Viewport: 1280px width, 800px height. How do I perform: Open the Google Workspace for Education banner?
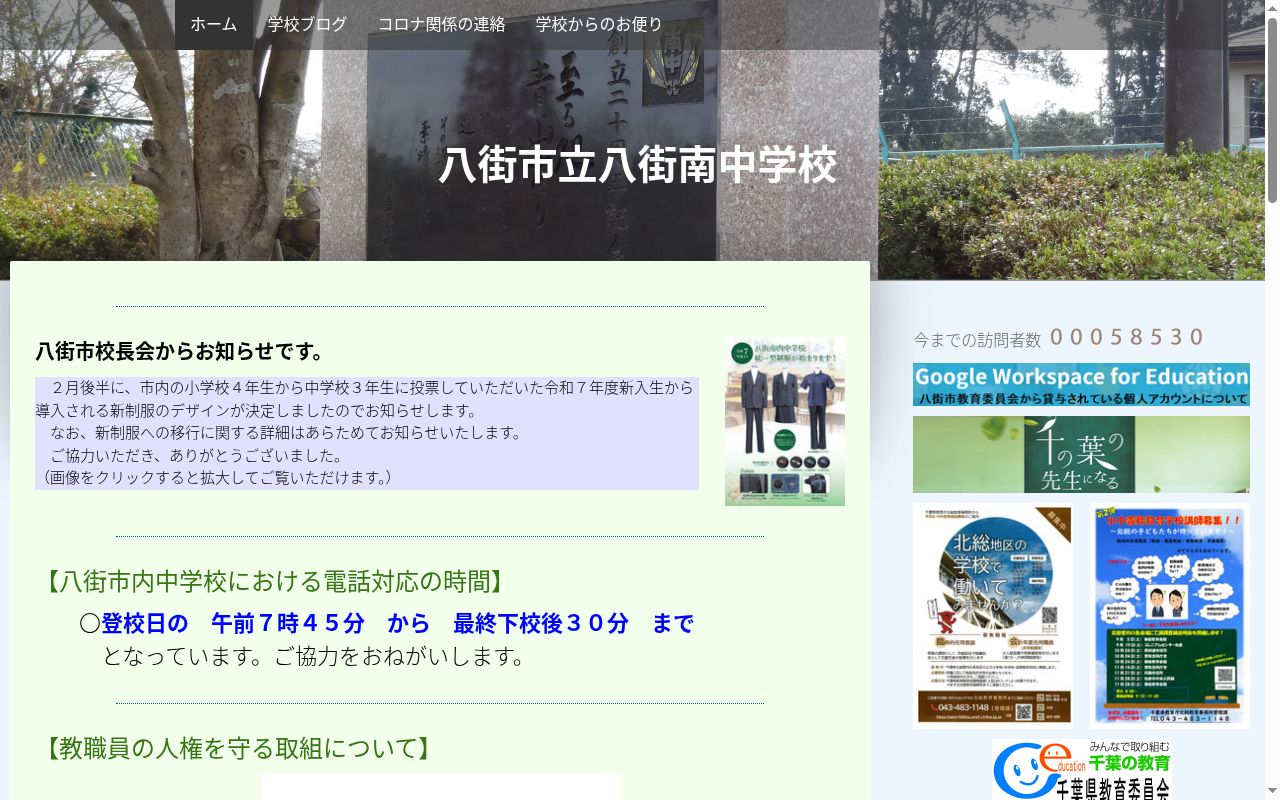[x=1081, y=384]
